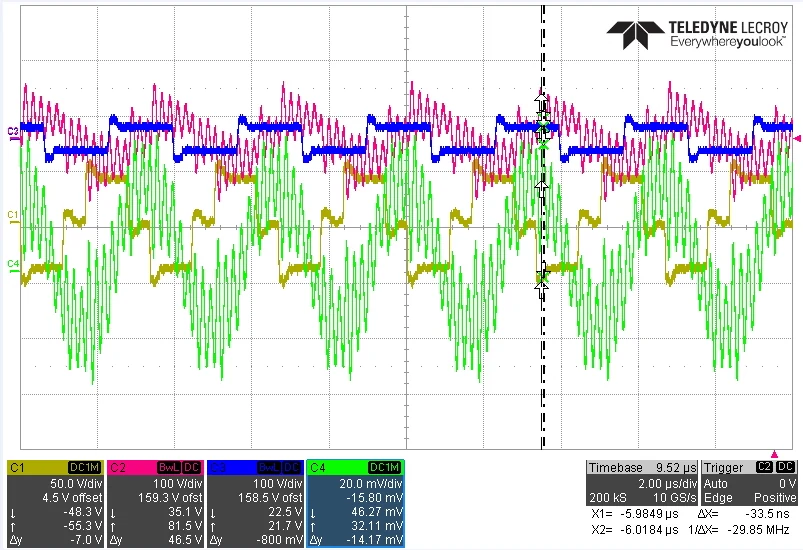Click the DC coupling badge in C2

pyautogui.click(x=192, y=467)
